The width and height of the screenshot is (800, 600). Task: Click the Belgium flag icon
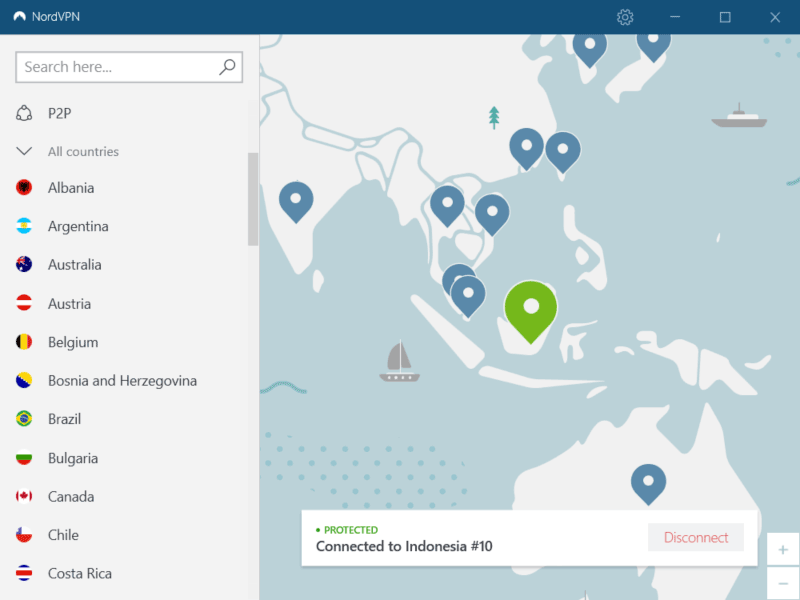click(x=24, y=342)
